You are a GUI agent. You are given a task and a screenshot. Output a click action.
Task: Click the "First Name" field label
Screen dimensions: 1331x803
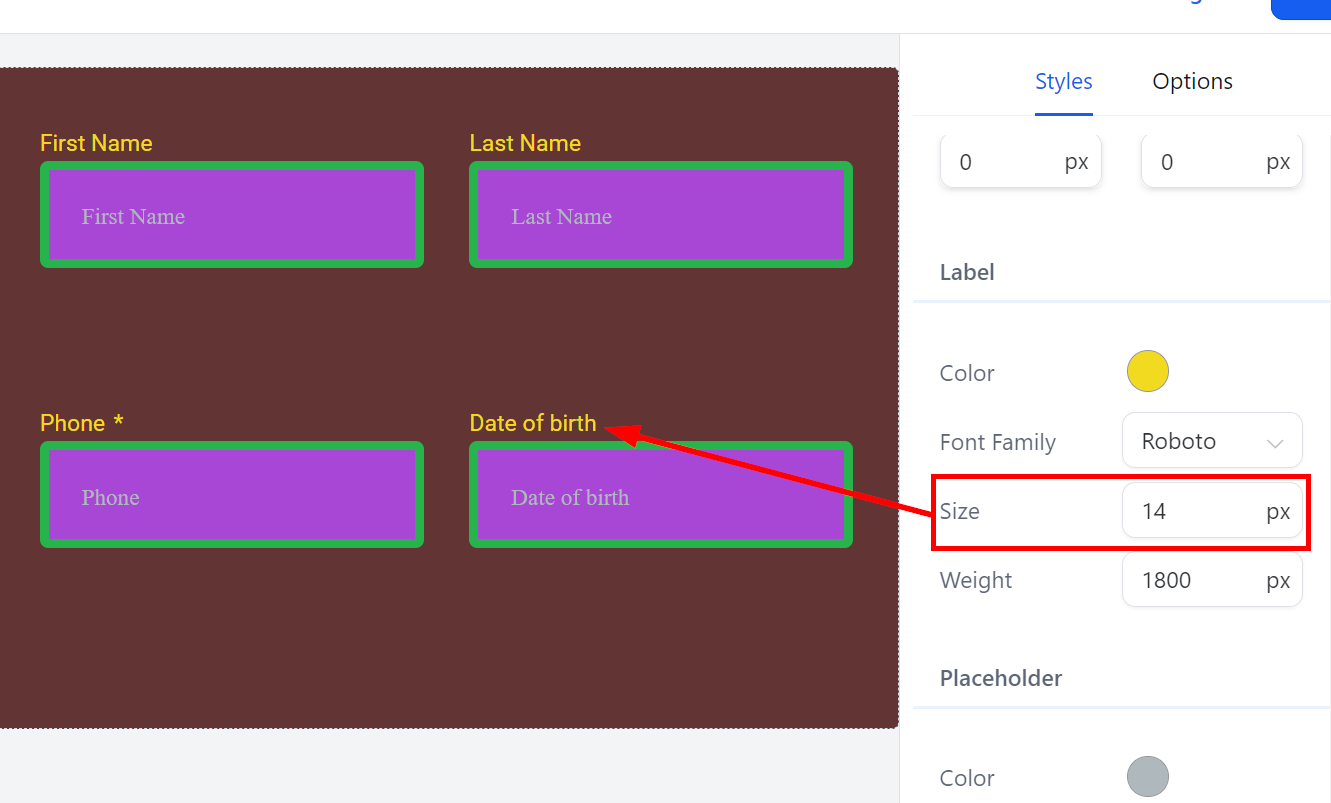[96, 143]
